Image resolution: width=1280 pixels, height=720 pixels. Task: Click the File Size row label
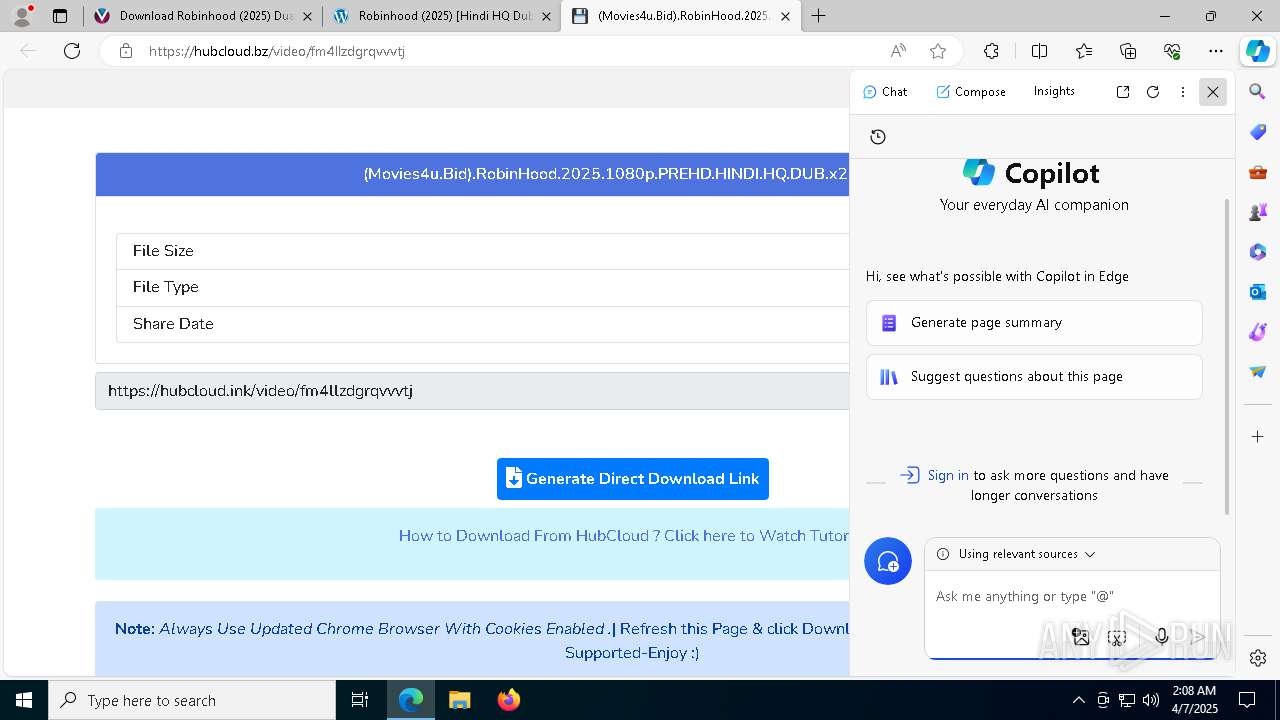point(163,251)
